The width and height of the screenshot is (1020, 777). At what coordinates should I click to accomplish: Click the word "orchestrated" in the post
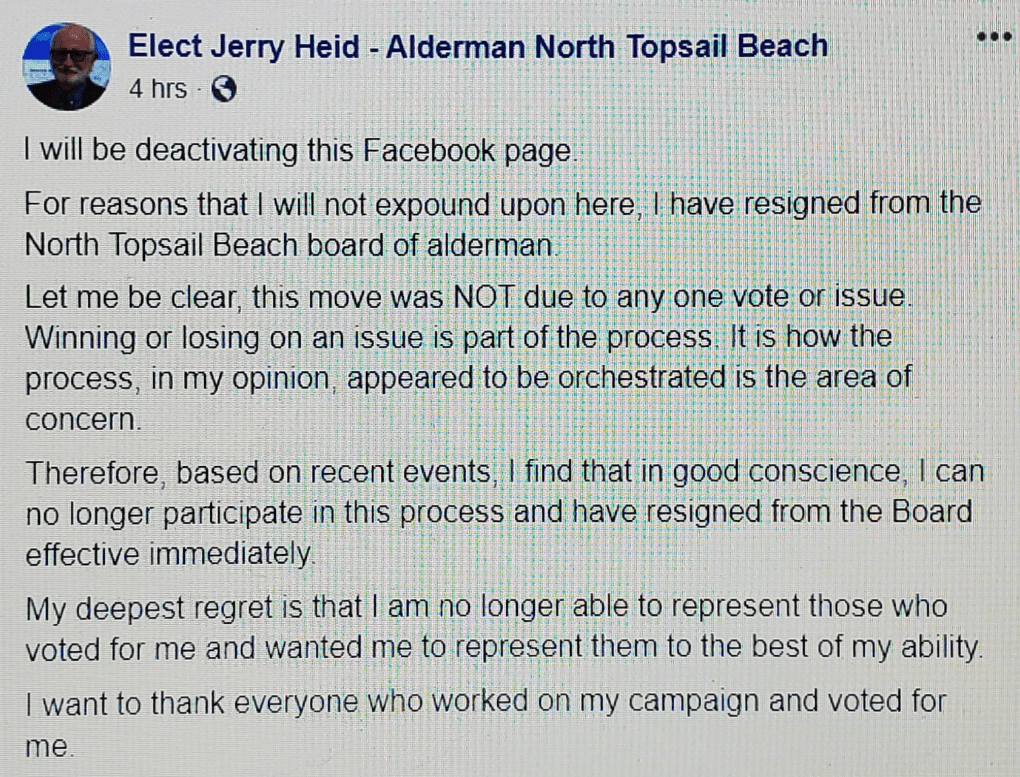click(x=676, y=380)
